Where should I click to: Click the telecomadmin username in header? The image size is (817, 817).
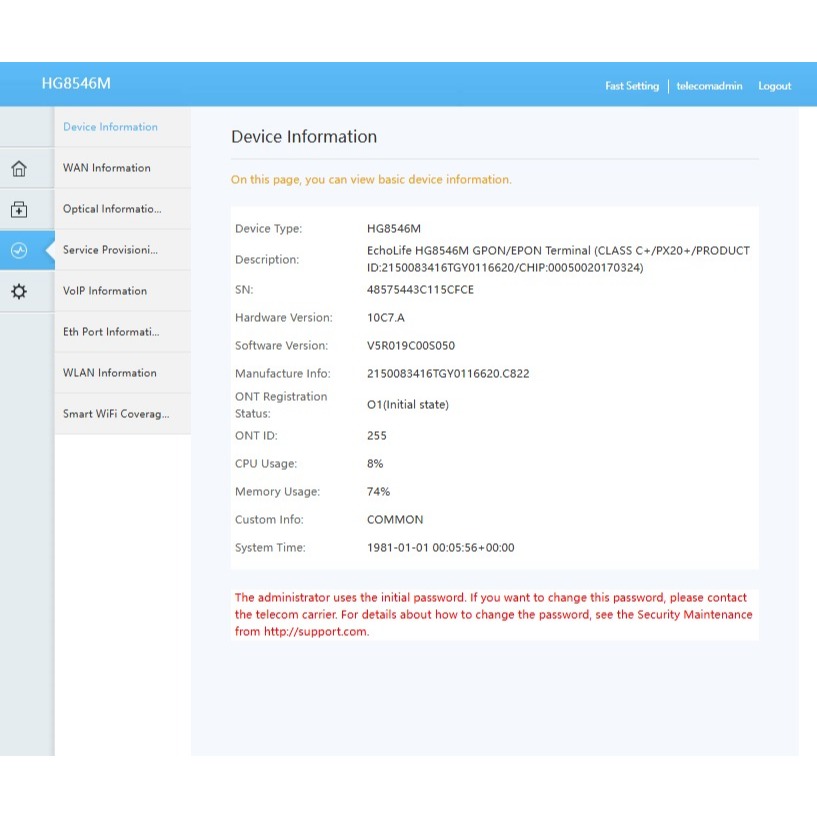click(x=709, y=86)
